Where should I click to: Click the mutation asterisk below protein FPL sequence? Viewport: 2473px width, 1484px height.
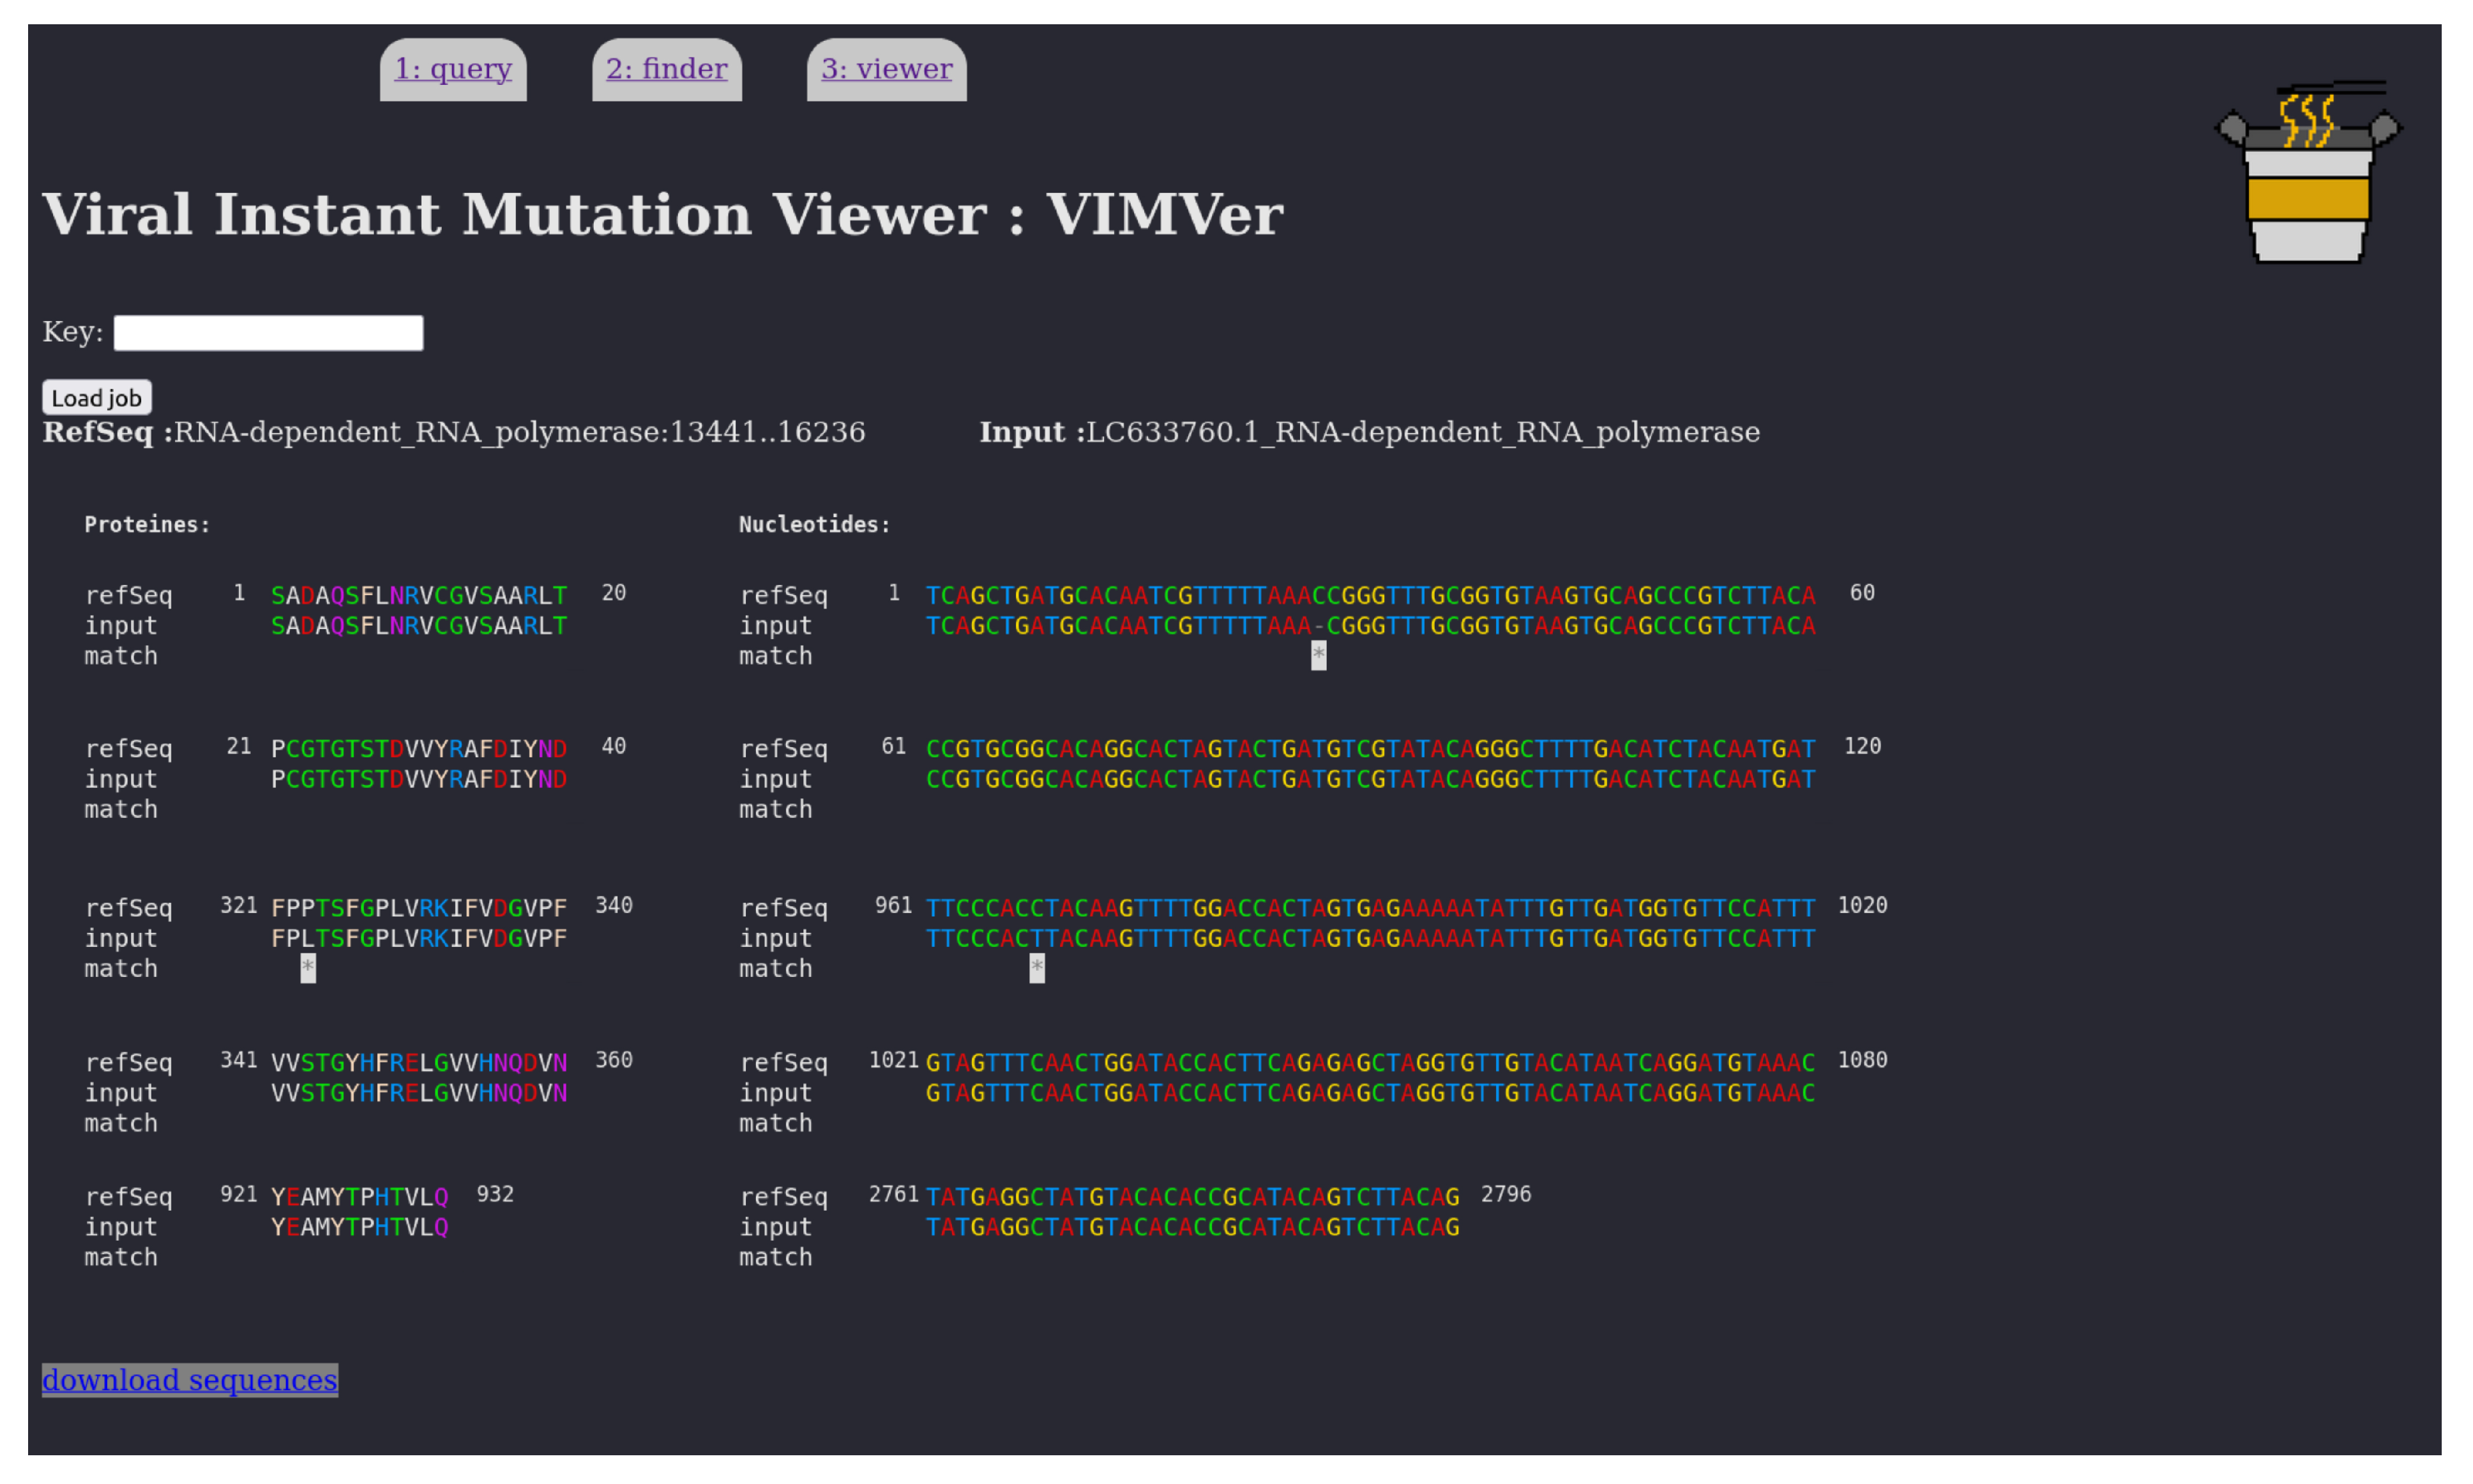(308, 967)
